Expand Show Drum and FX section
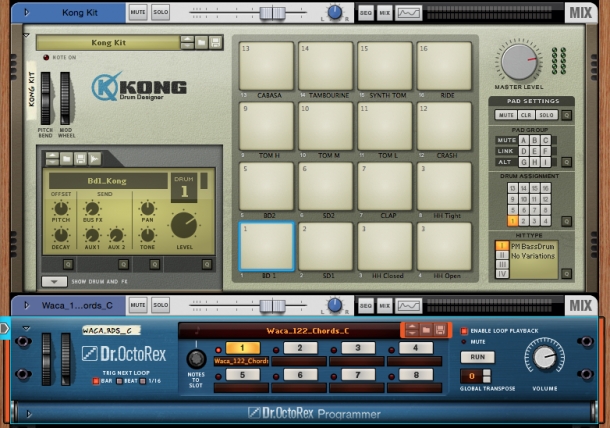610x428 pixels. (x=54, y=281)
